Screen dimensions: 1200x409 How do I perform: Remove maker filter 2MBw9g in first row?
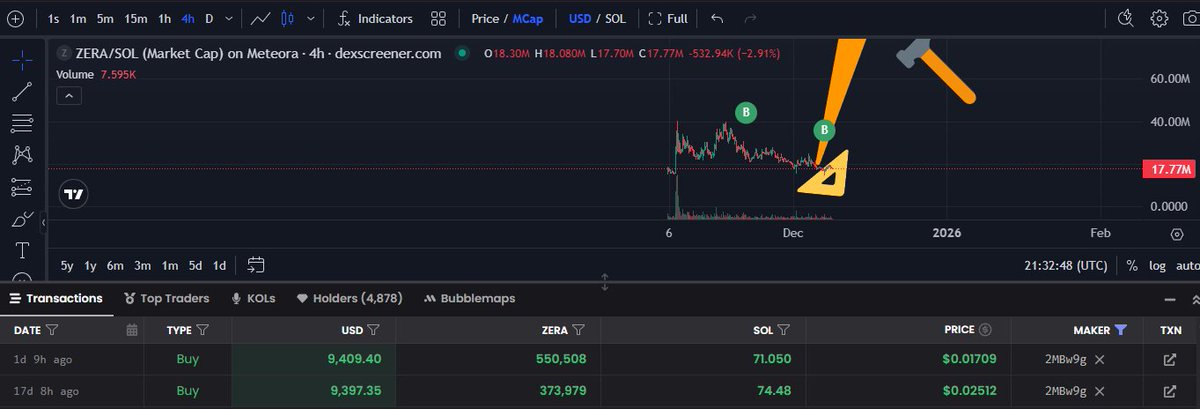(x=1100, y=359)
